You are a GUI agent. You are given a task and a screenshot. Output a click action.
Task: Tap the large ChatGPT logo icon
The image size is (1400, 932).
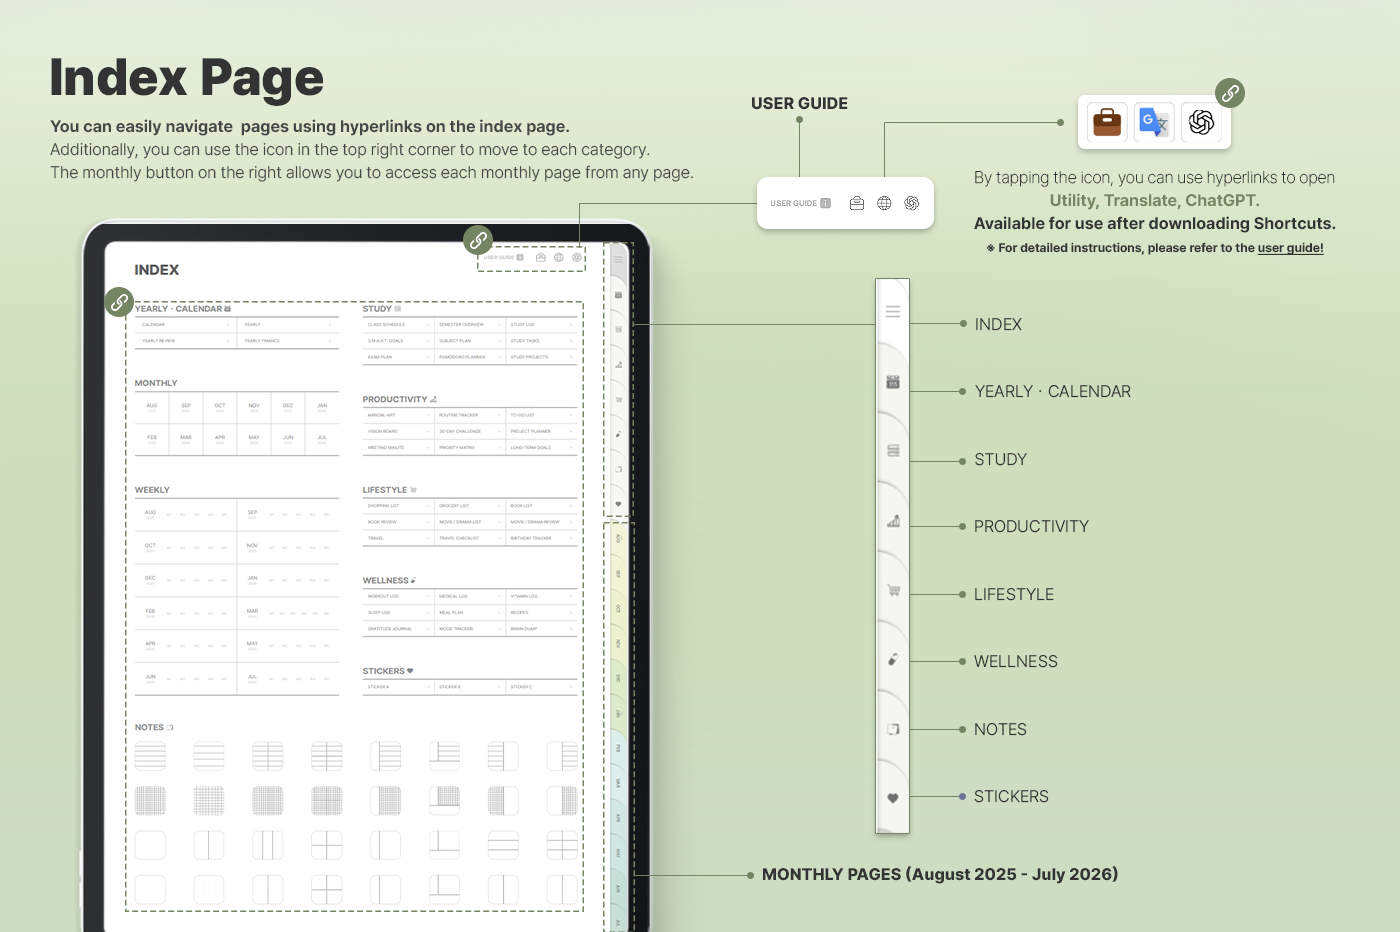tap(1201, 122)
